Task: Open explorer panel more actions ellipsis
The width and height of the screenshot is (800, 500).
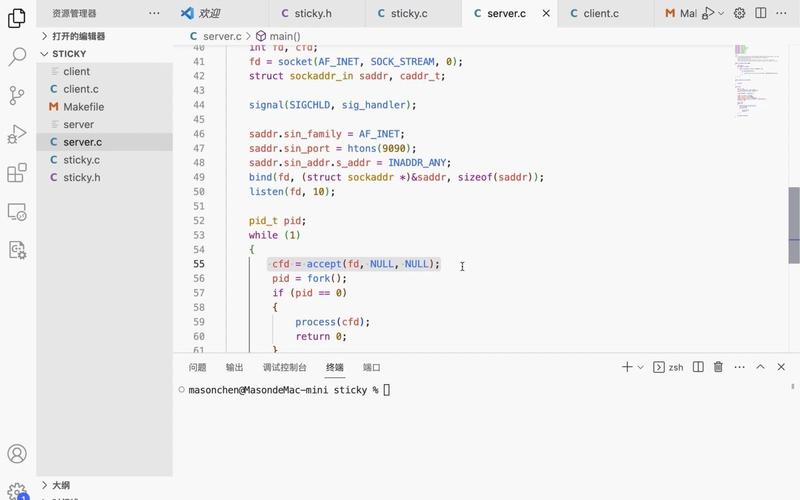Action: [x=154, y=13]
